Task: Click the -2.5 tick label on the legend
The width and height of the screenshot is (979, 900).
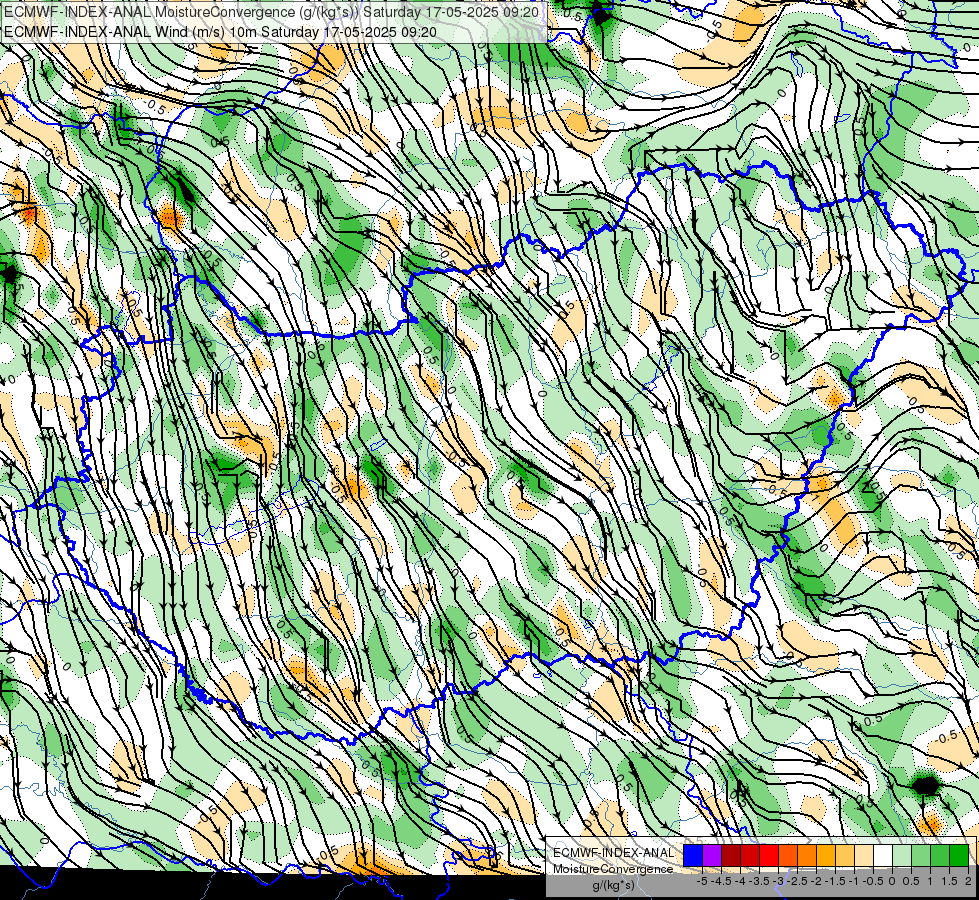Action: [797, 881]
